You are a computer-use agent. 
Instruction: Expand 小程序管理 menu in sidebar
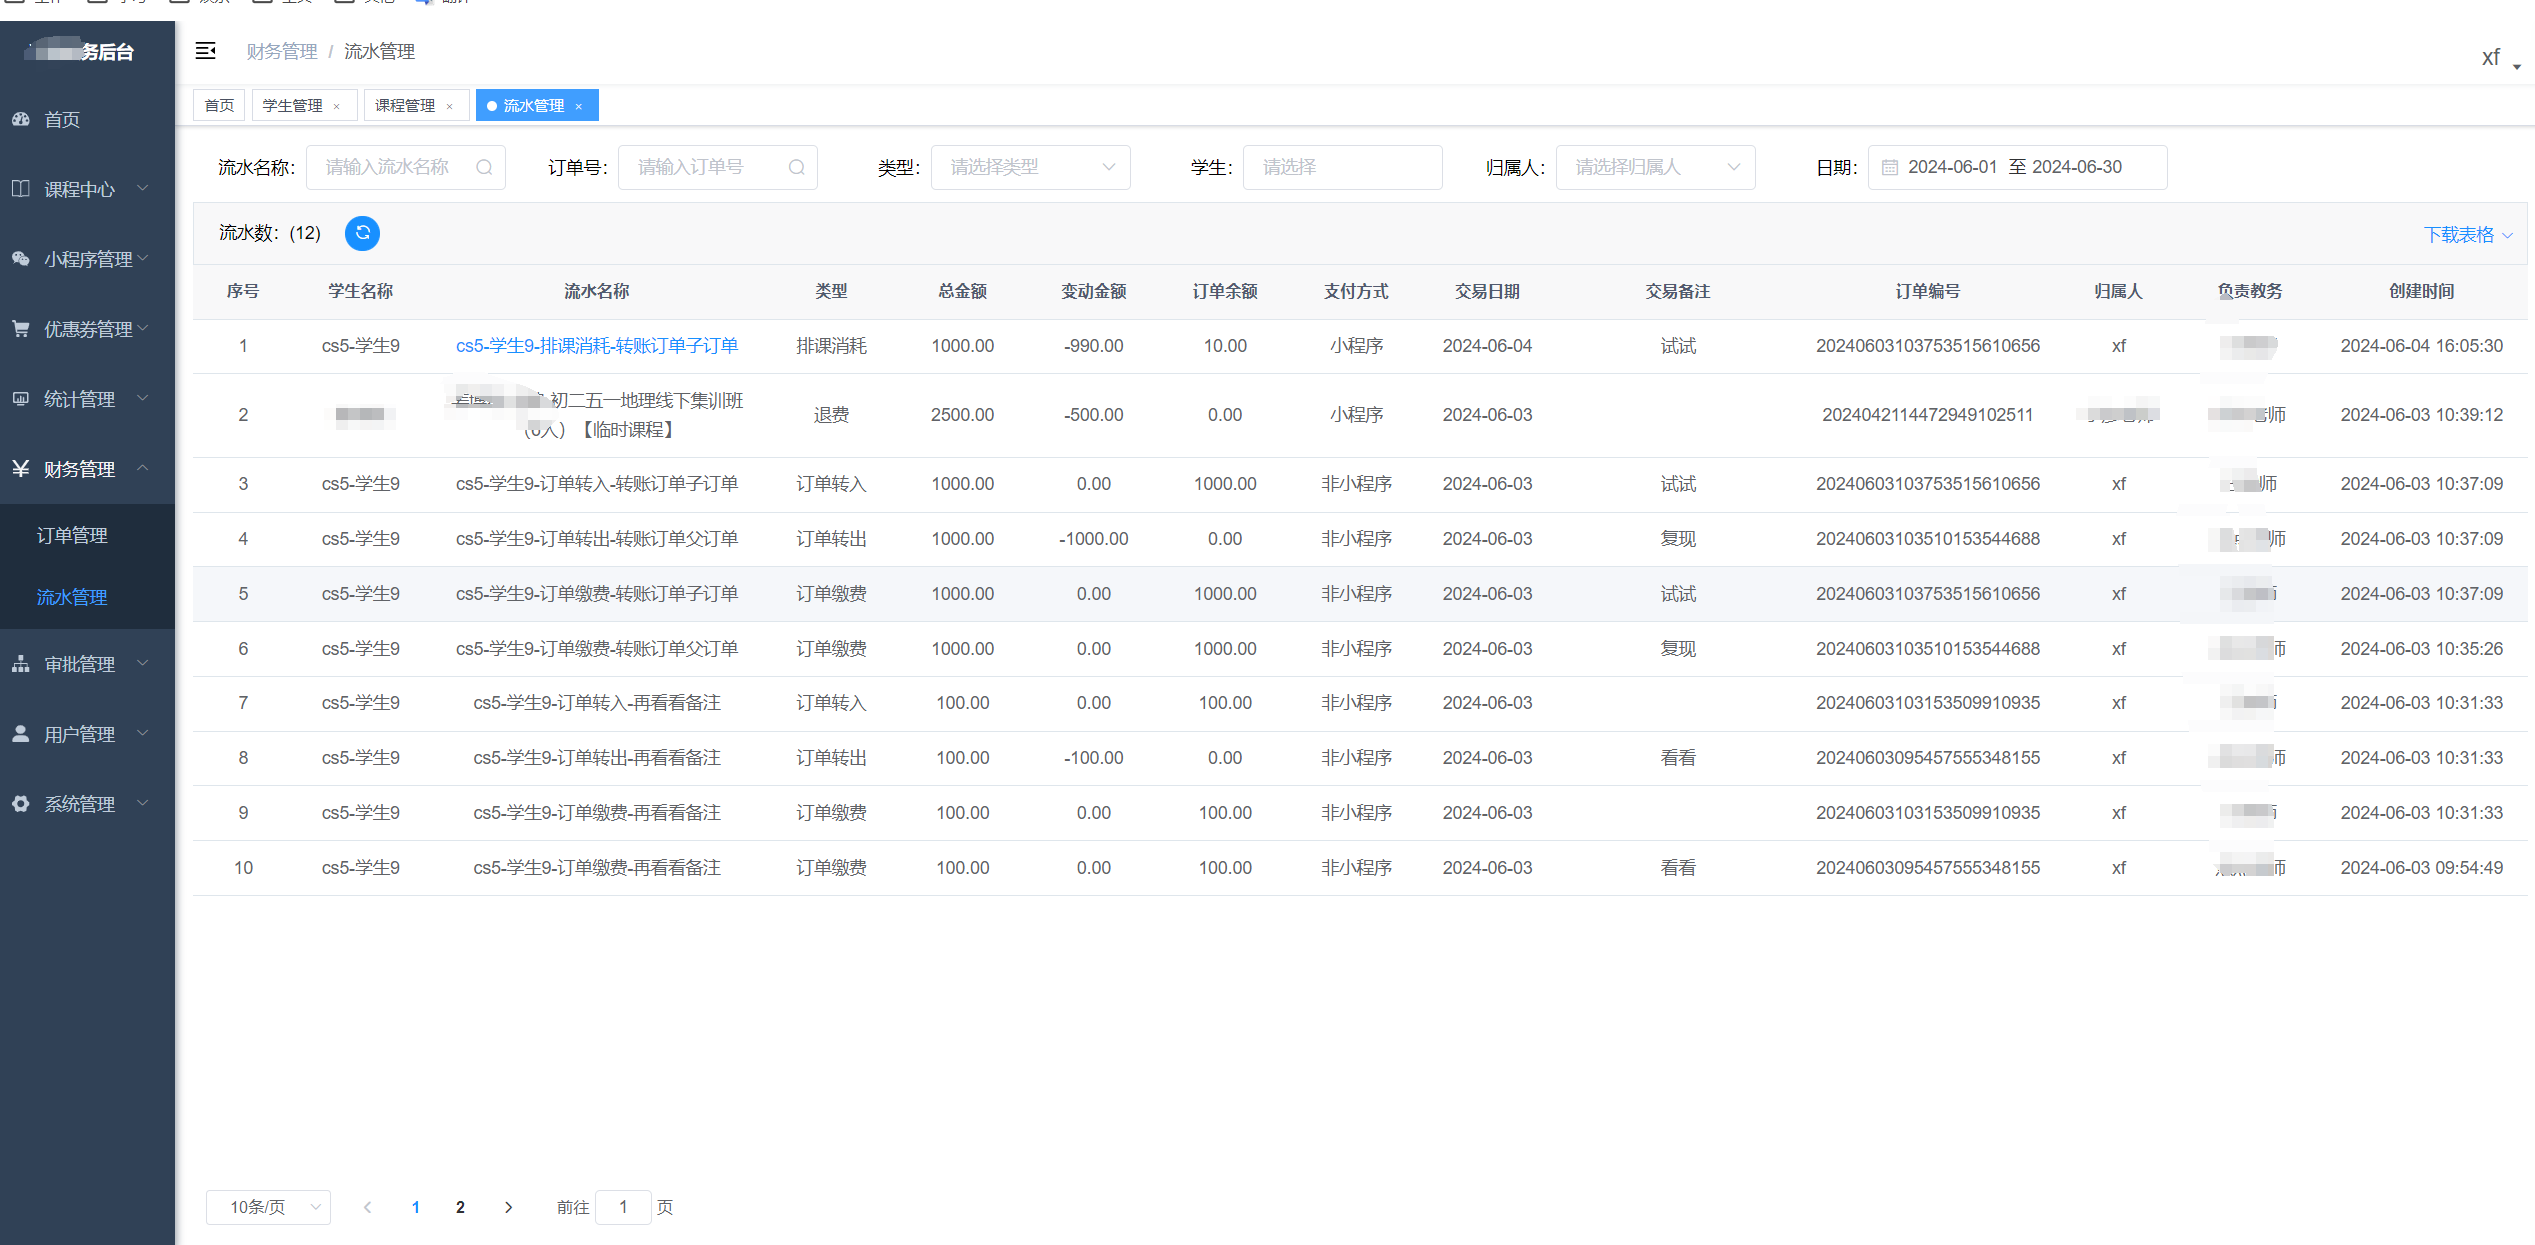coord(87,259)
